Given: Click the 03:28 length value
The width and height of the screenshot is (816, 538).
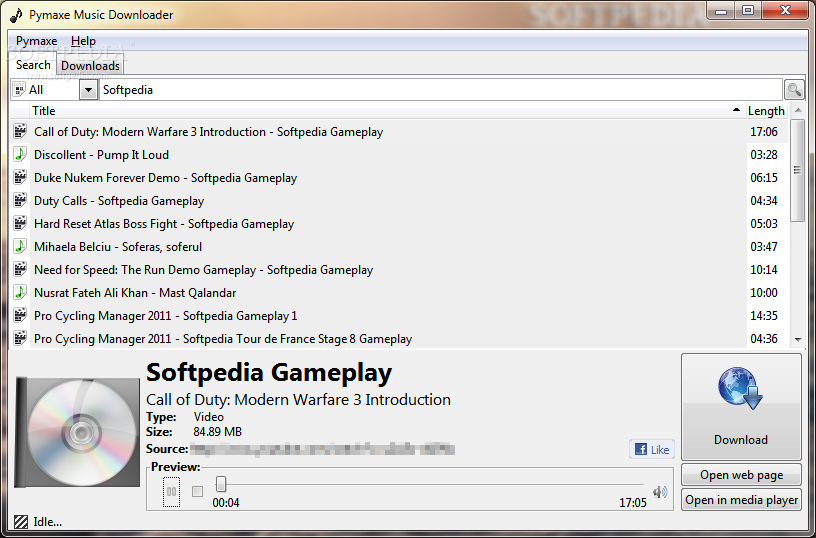Looking at the screenshot, I should tap(763, 155).
